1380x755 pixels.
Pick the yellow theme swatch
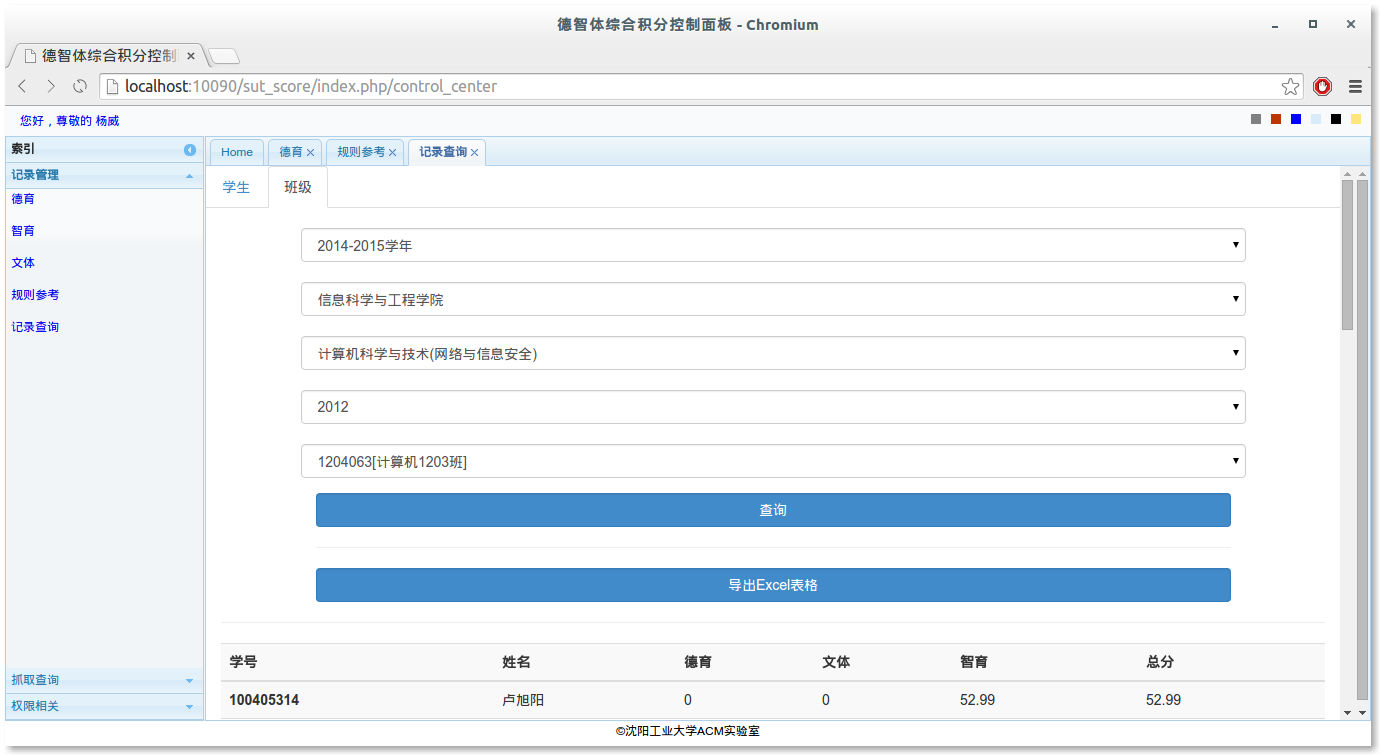click(x=1356, y=120)
